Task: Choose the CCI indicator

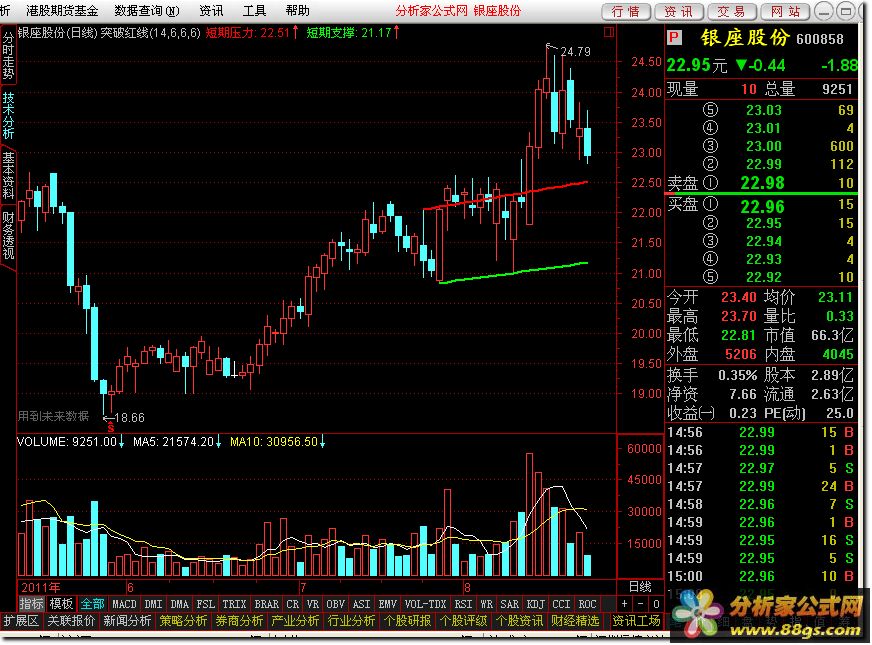Action: pyautogui.click(x=561, y=604)
